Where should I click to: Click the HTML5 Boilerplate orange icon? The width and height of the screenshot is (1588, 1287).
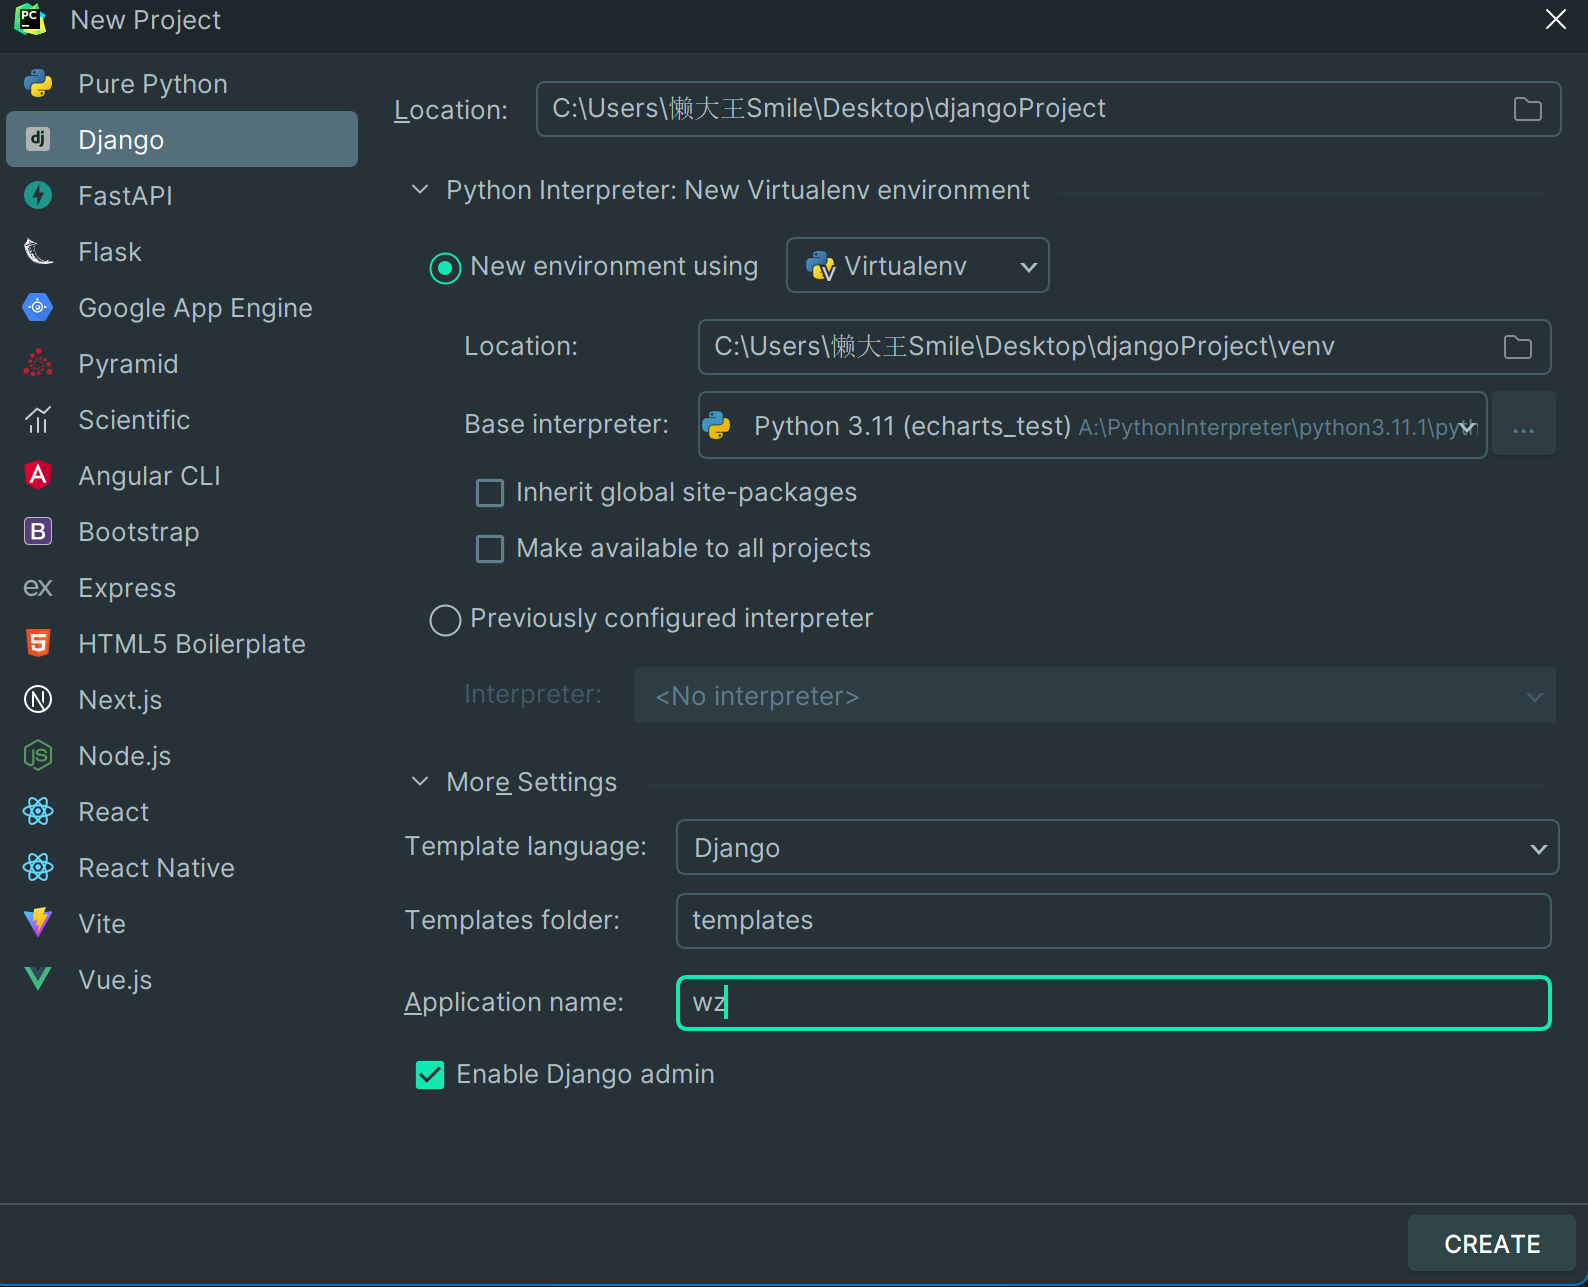point(38,643)
